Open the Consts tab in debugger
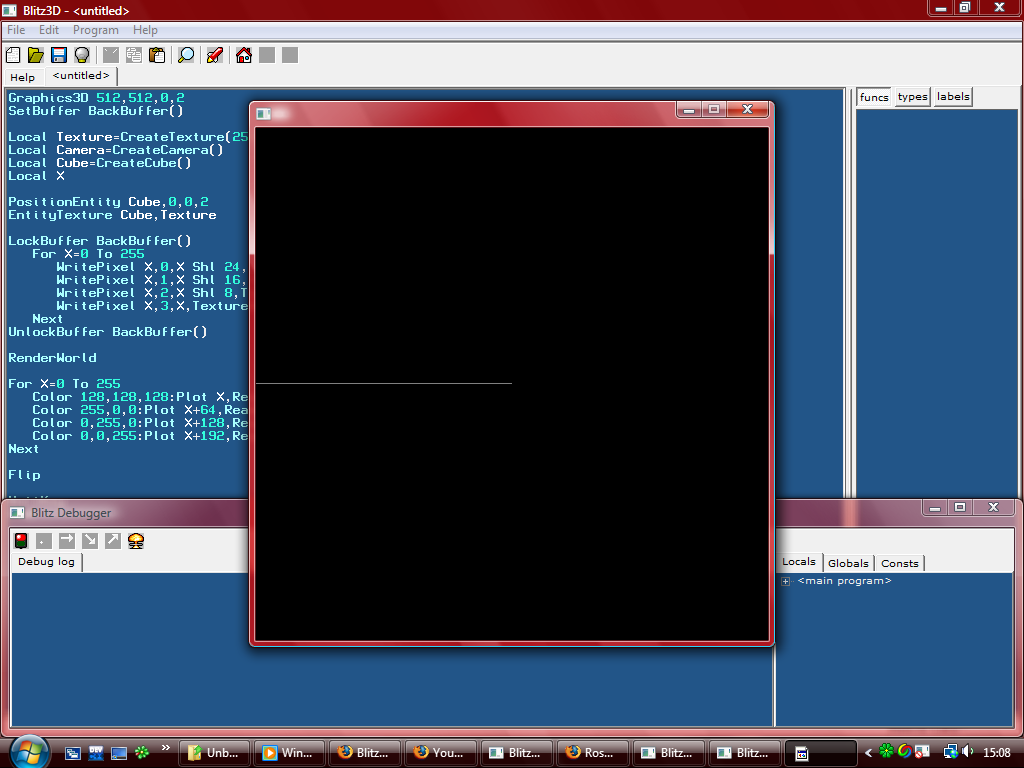This screenshot has width=1024, height=768. 900,563
